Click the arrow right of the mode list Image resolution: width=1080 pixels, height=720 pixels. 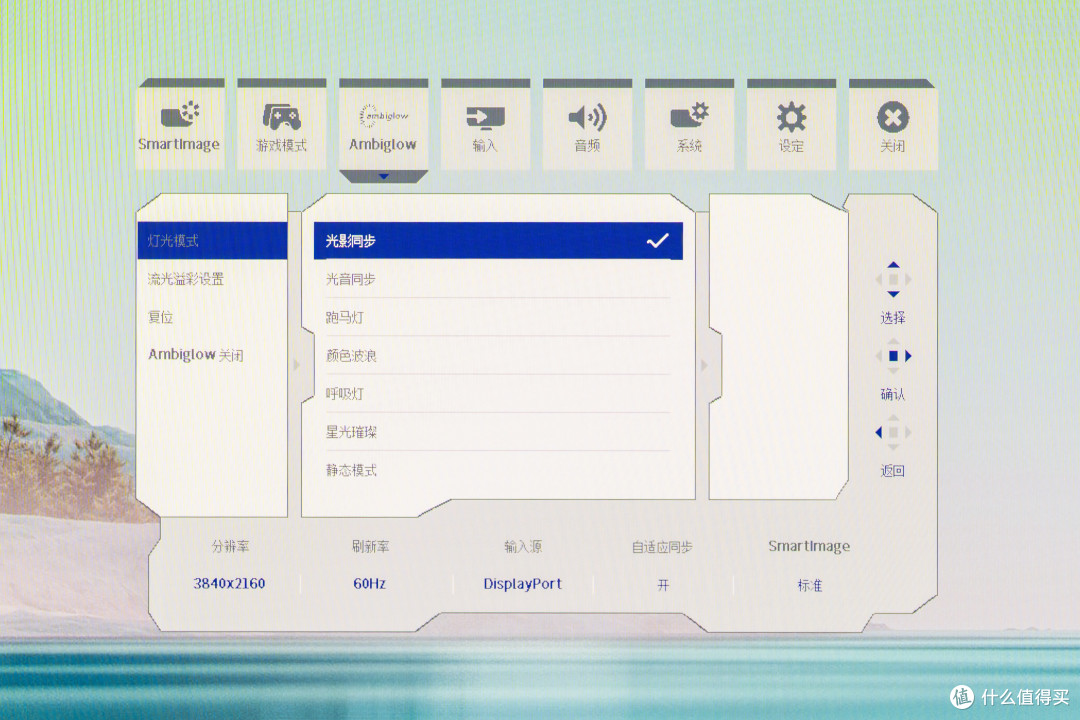point(704,364)
